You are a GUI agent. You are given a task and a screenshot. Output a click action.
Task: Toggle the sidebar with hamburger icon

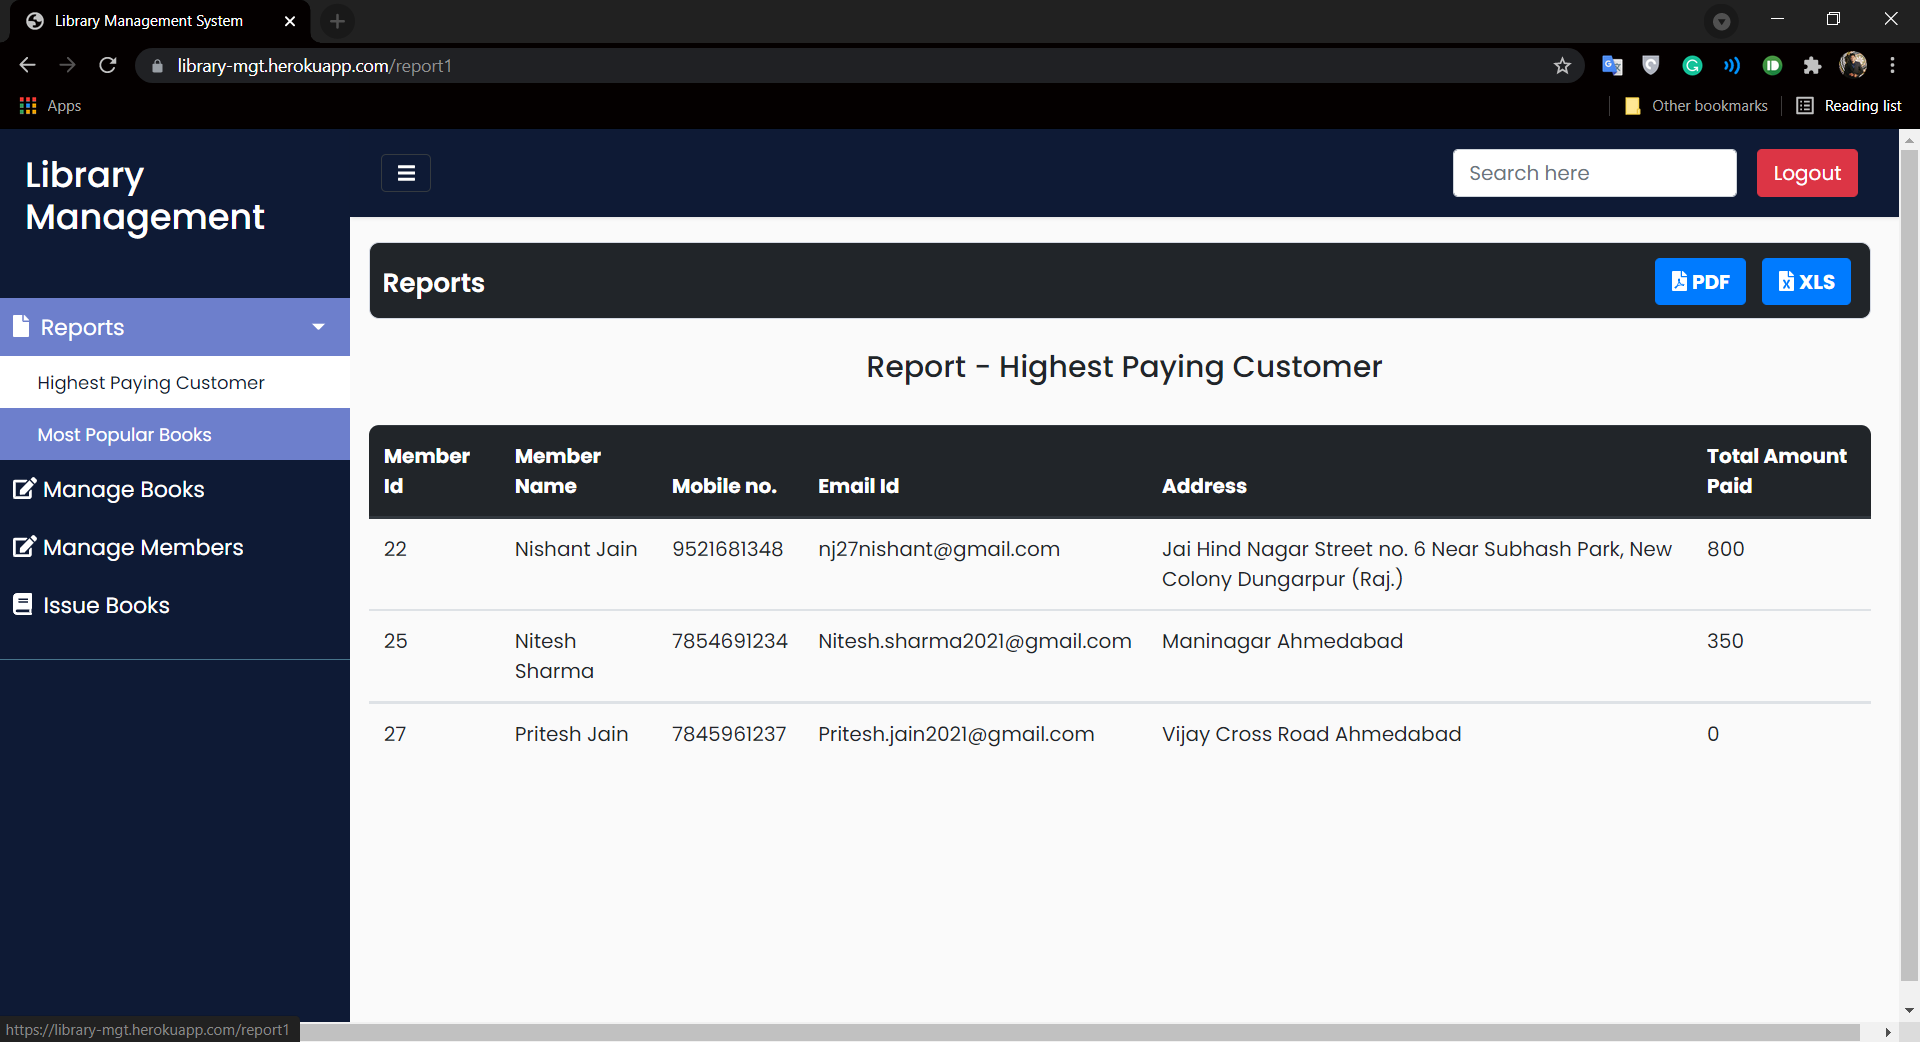tap(405, 172)
